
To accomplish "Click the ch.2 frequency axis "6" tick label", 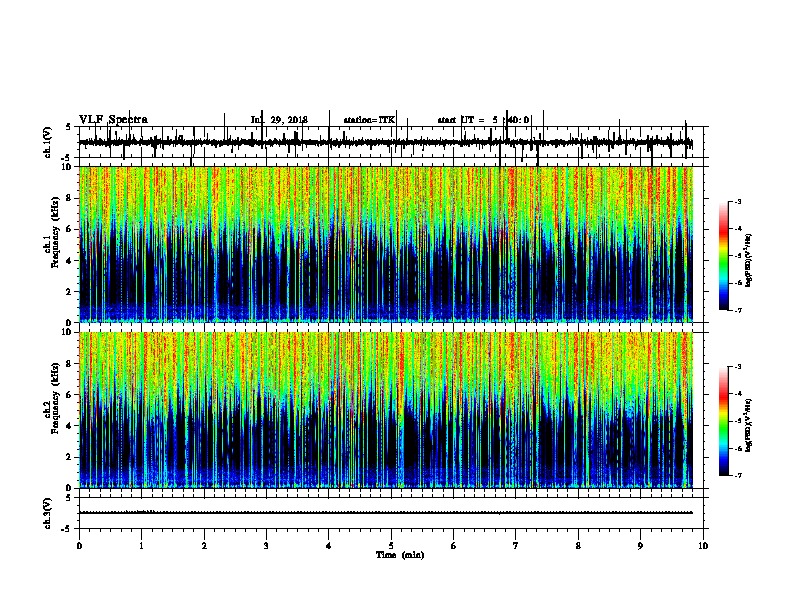I will tap(69, 395).
